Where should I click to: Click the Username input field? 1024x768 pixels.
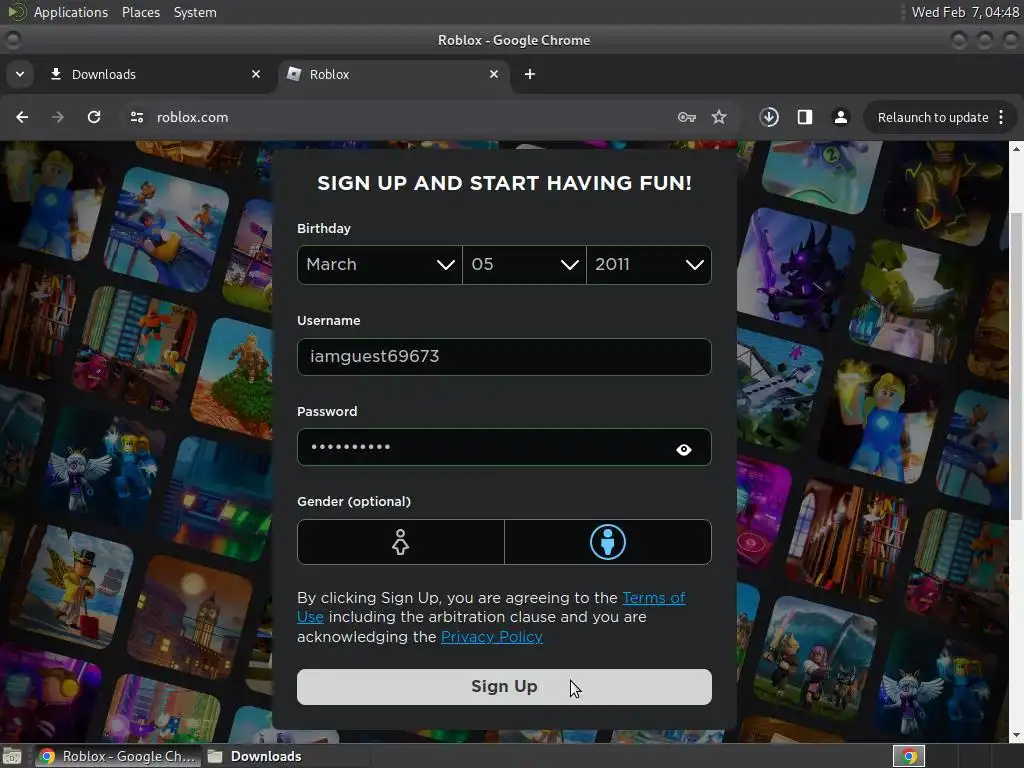click(504, 357)
